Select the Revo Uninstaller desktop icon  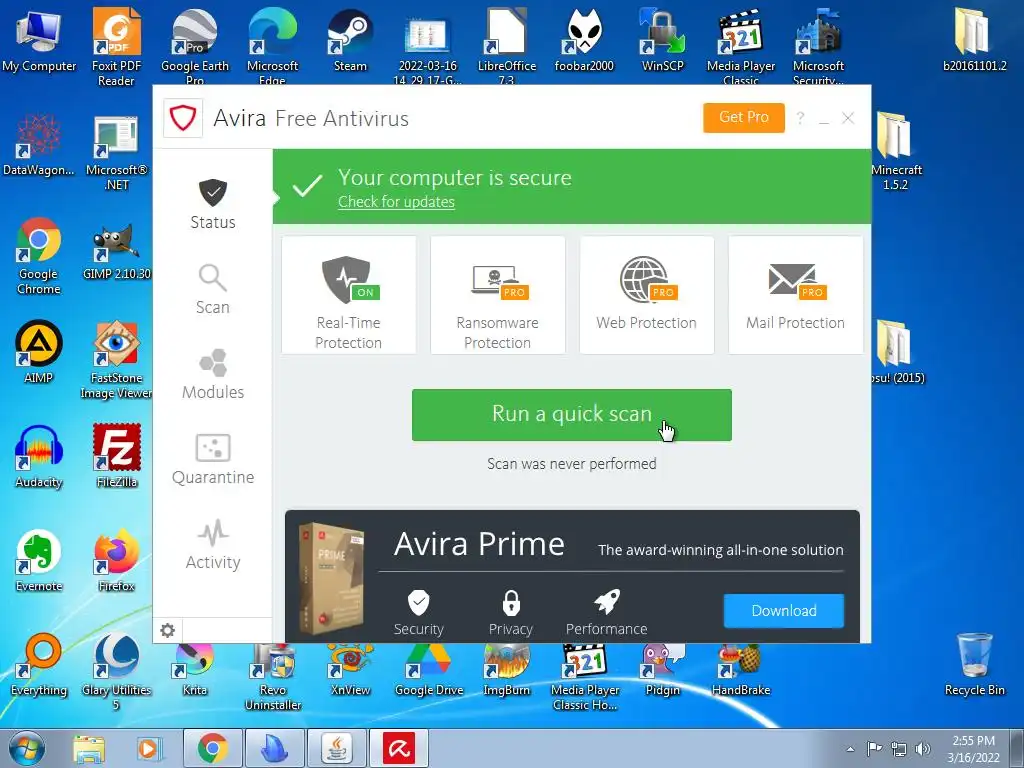pyautogui.click(x=272, y=678)
